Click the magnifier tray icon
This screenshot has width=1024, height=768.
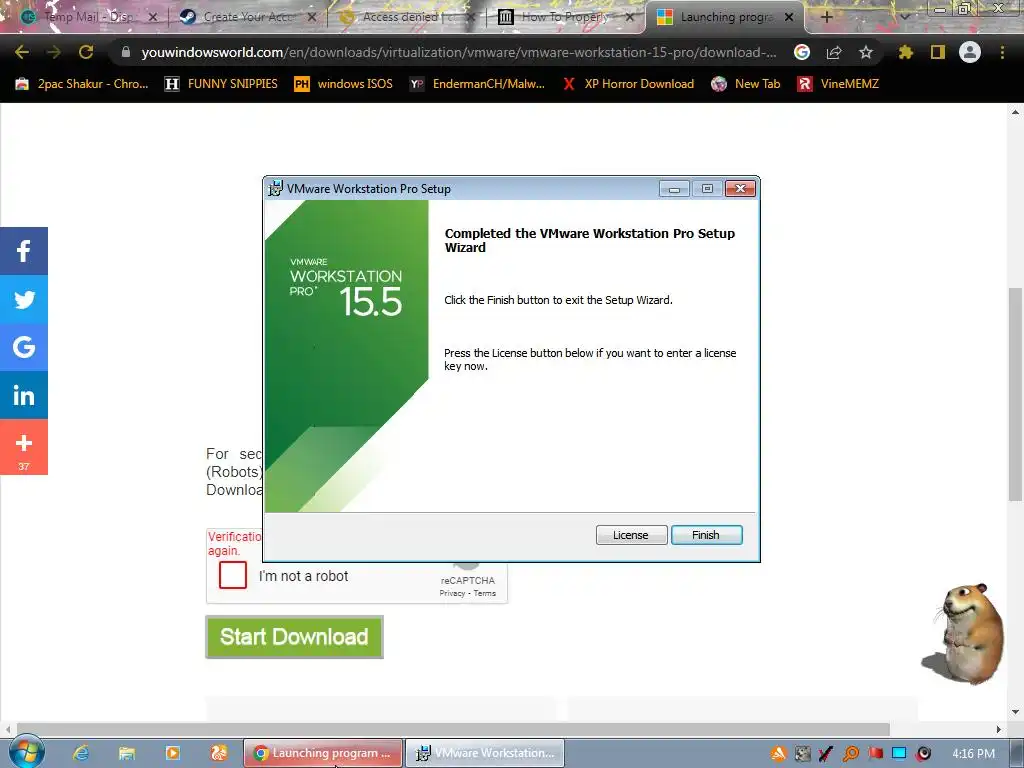pos(850,754)
